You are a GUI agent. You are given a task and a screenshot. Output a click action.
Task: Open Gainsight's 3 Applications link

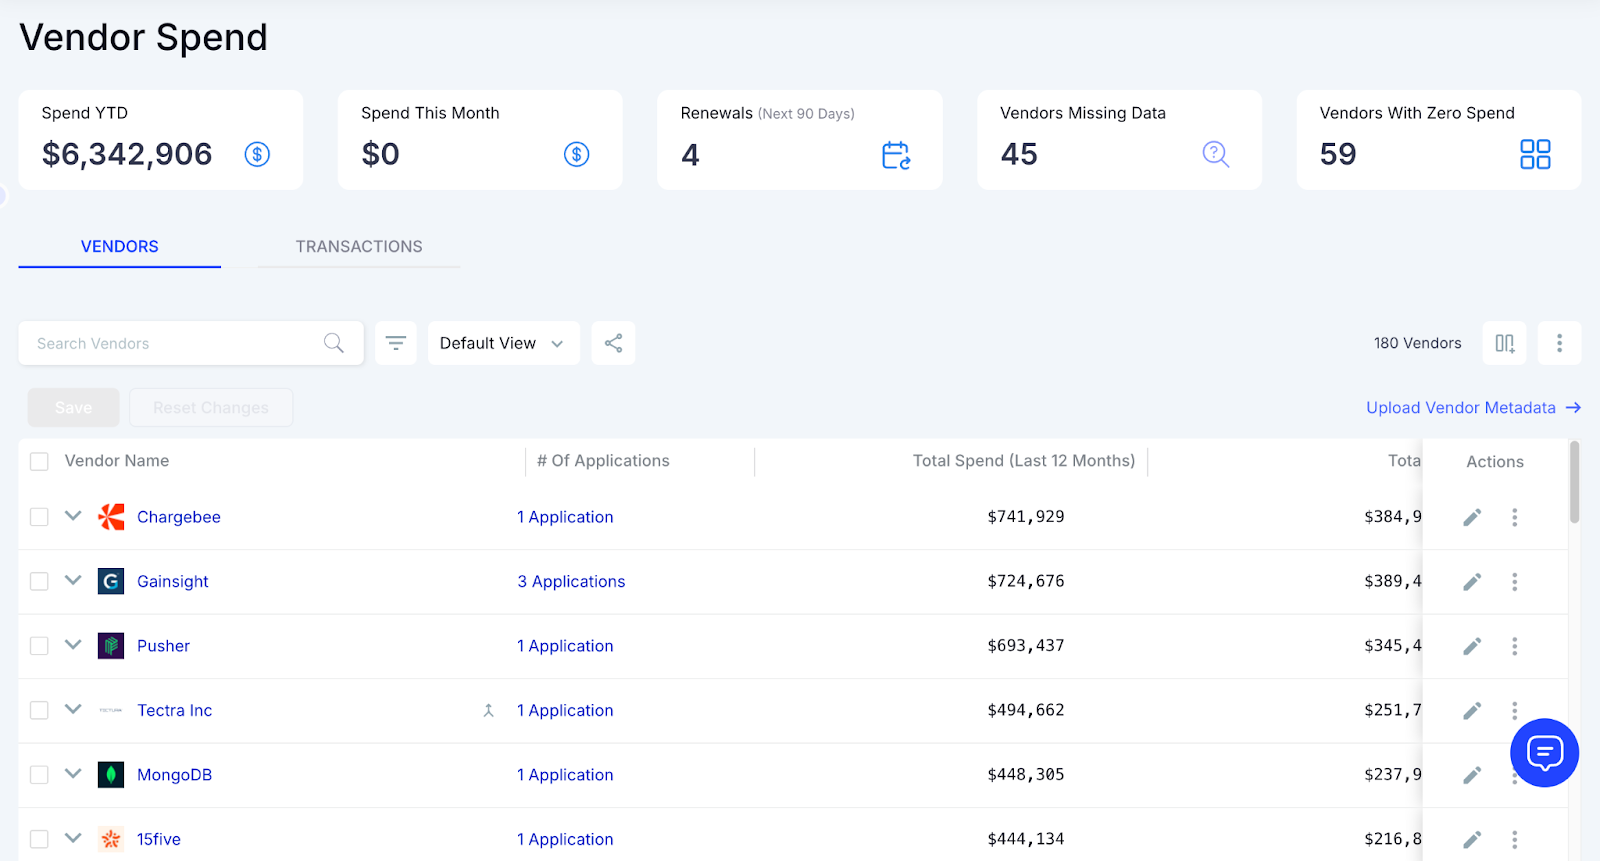click(571, 582)
